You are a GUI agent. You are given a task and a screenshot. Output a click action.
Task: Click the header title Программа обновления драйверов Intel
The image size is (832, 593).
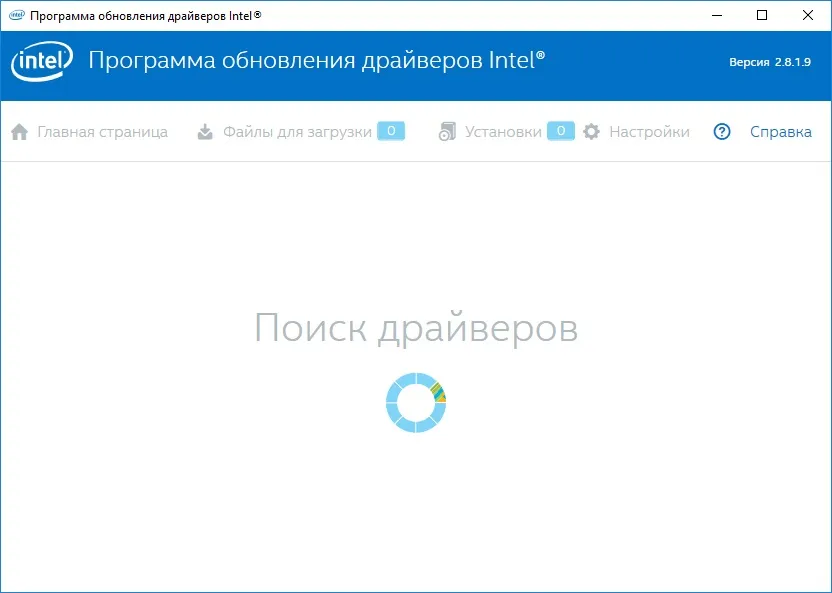[317, 60]
